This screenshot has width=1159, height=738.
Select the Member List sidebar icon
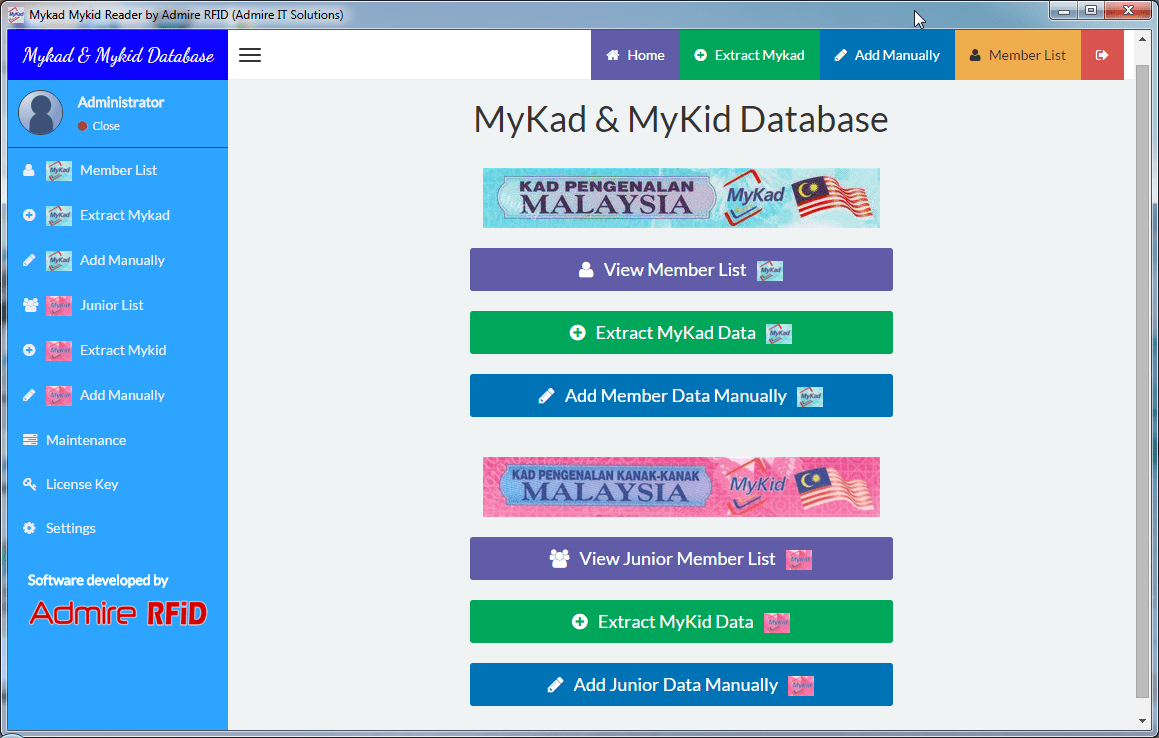31,170
